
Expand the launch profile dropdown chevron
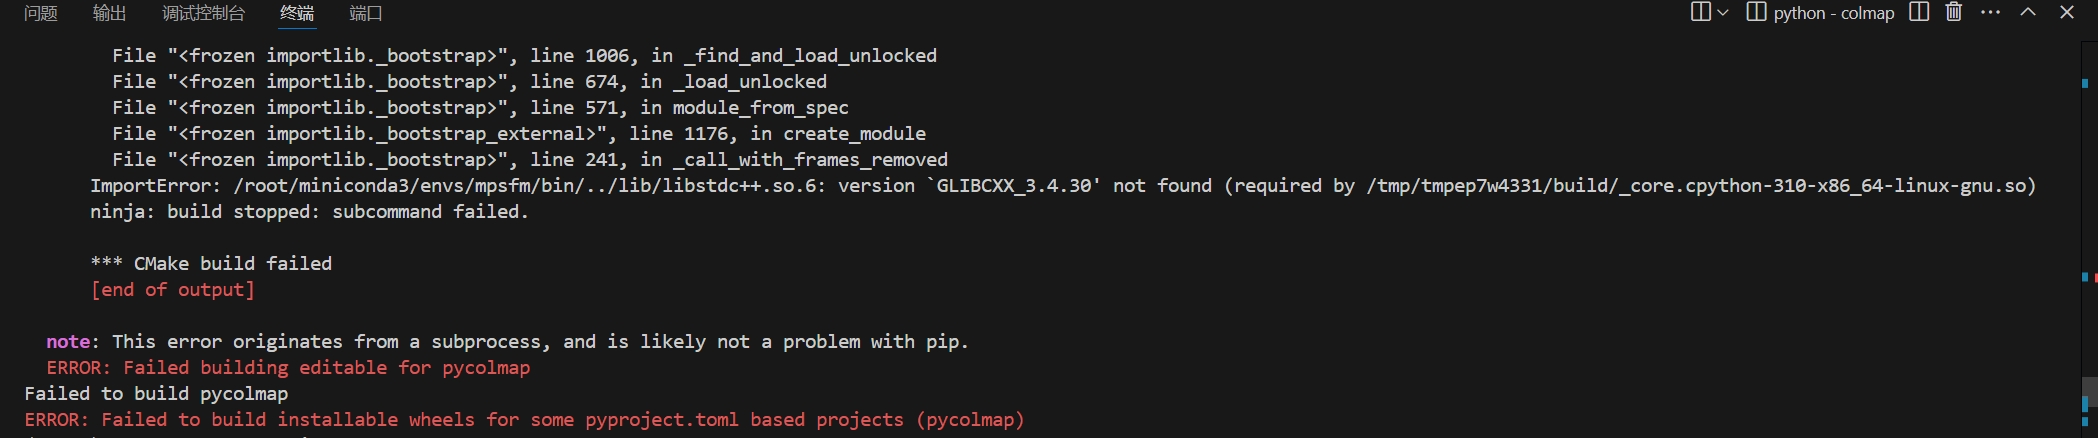pyautogui.click(x=1723, y=13)
